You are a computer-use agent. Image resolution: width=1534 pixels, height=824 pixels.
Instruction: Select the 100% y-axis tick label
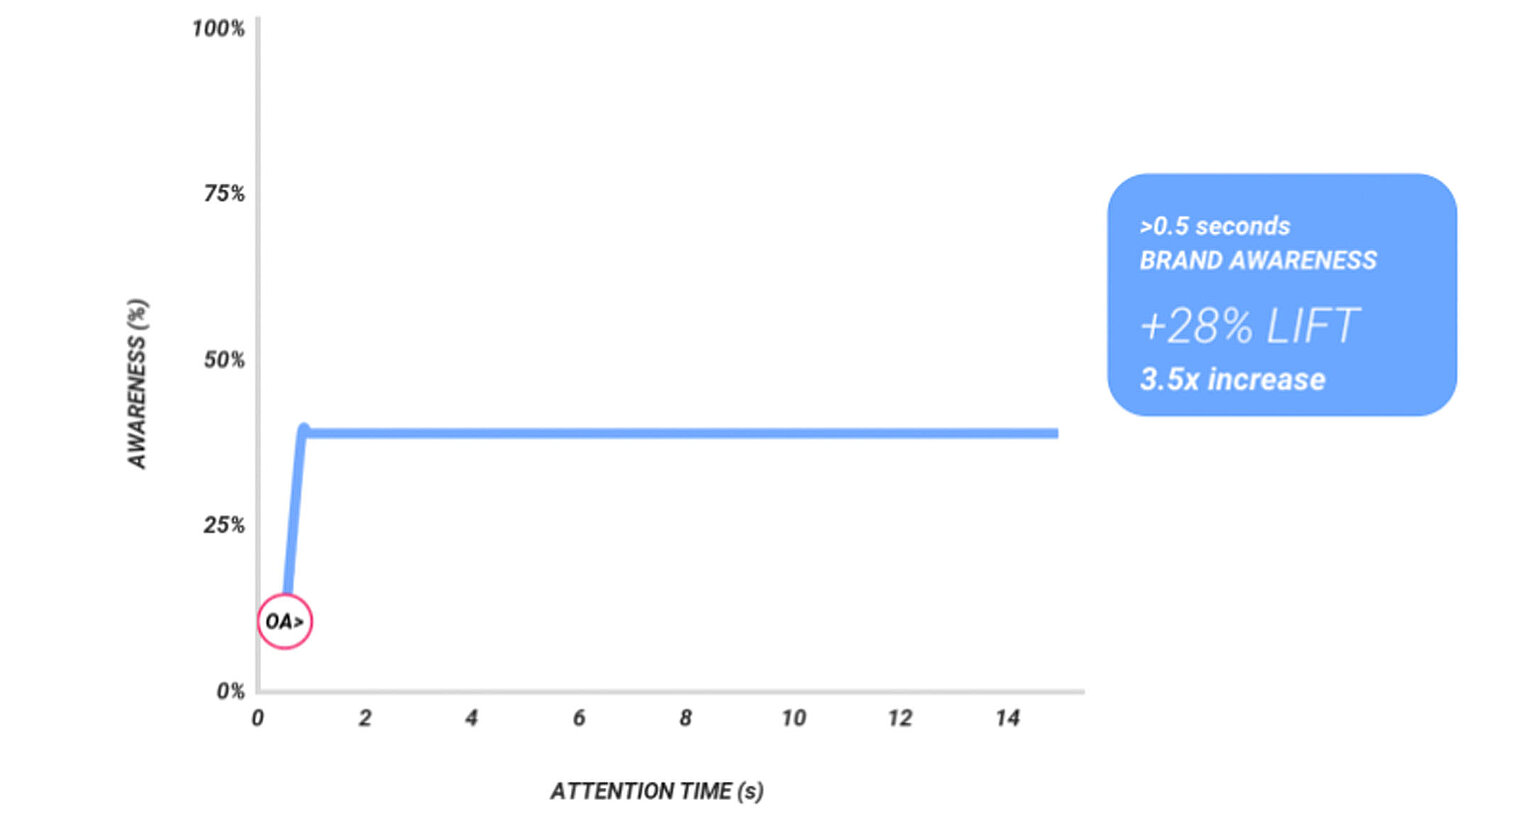click(218, 28)
